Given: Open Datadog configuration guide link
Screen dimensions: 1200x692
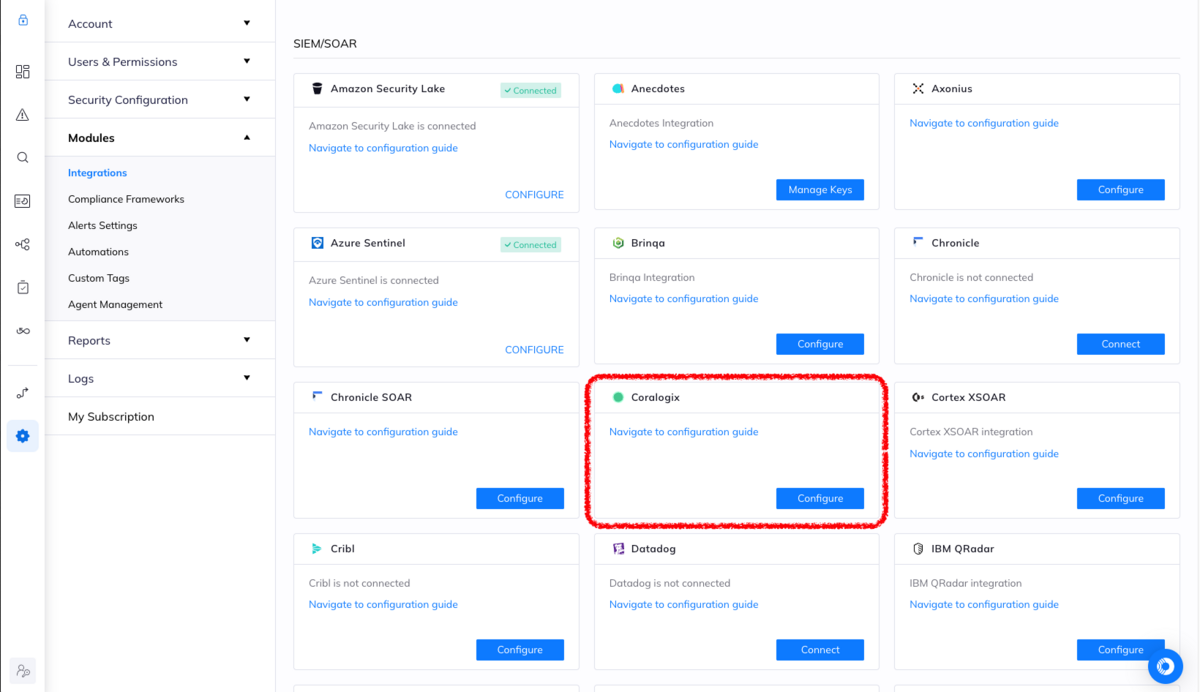Looking at the screenshot, I should coord(684,604).
